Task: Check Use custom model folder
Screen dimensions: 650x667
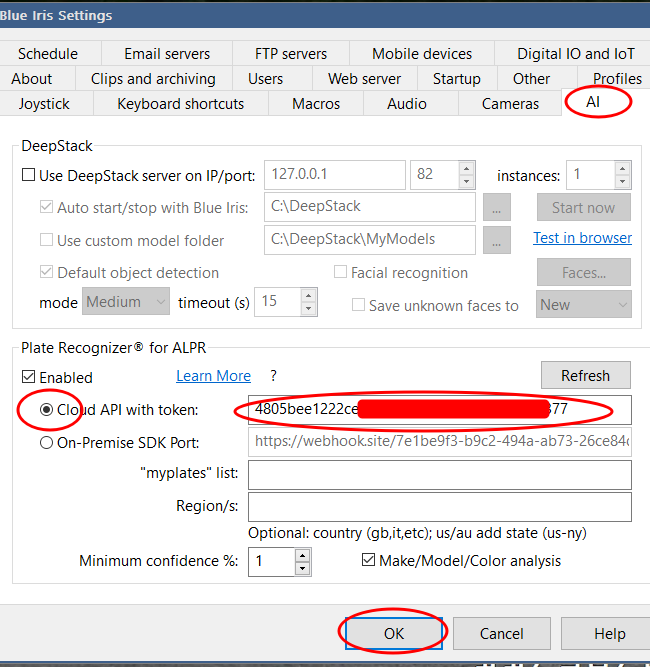Action: 46,239
